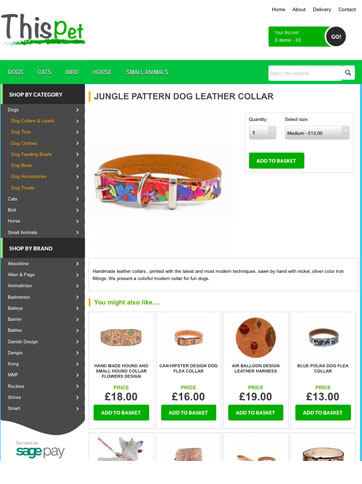This screenshot has height=484, width=362.
Task: Go to the Delivery page link
Action: pyautogui.click(x=322, y=9)
